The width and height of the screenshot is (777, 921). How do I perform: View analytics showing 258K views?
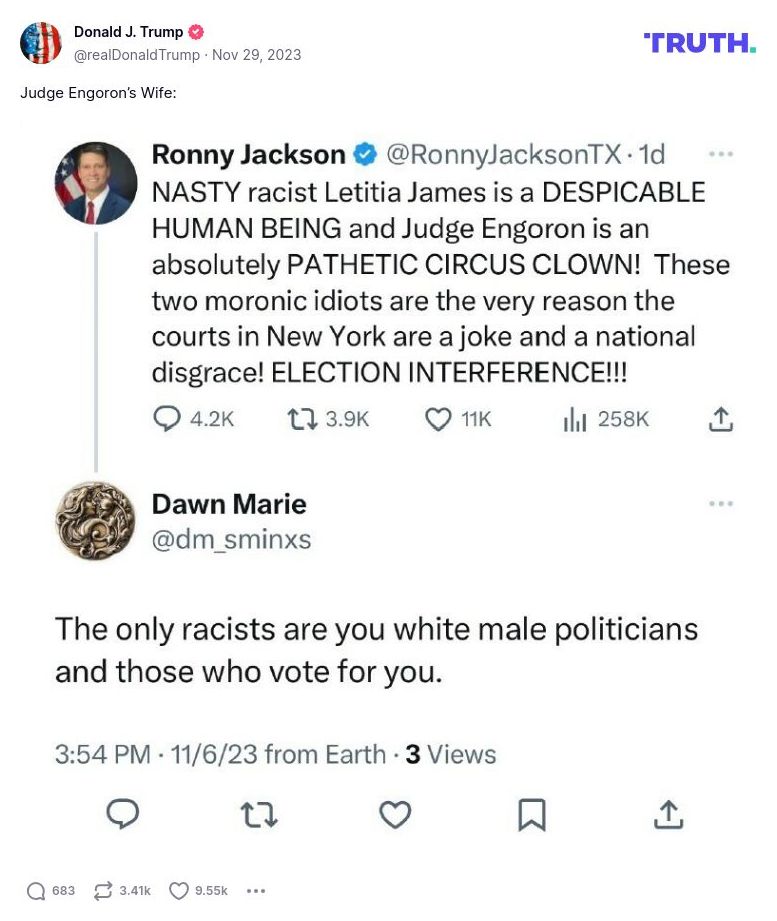point(576,419)
